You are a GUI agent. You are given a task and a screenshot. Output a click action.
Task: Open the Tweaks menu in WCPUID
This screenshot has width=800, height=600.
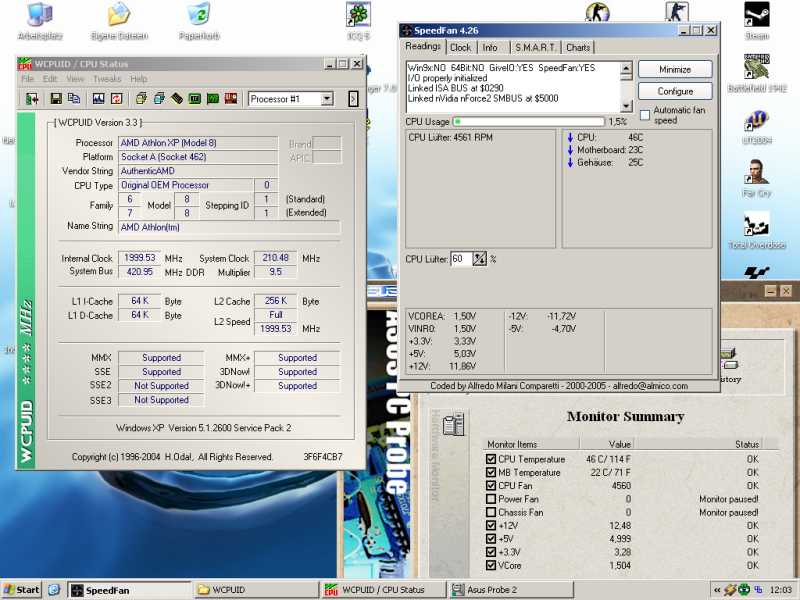pos(106,79)
